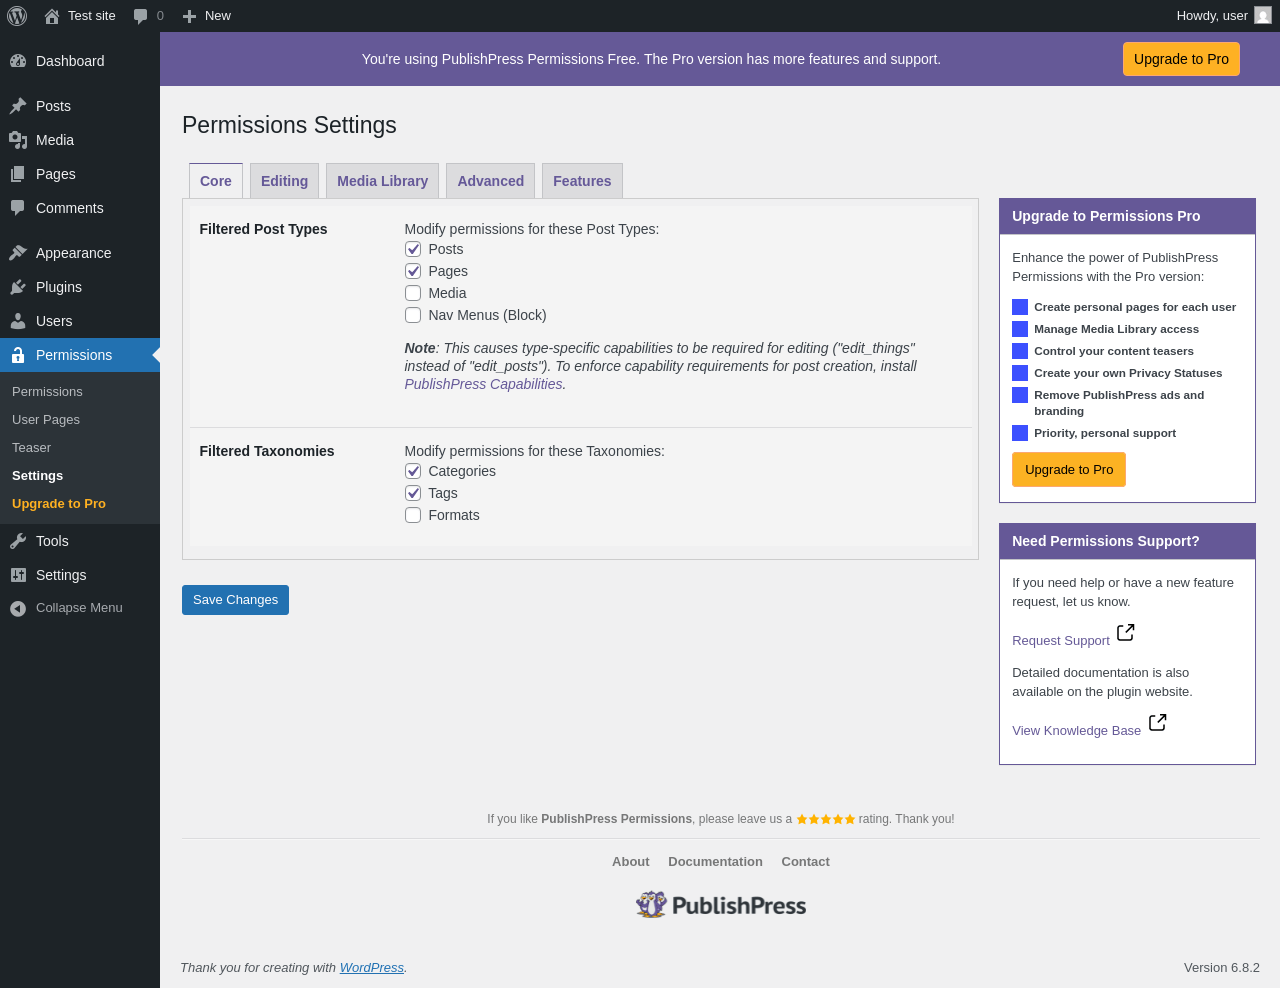The image size is (1280, 988).
Task: Click the Permissions lock icon
Action: pos(18,355)
